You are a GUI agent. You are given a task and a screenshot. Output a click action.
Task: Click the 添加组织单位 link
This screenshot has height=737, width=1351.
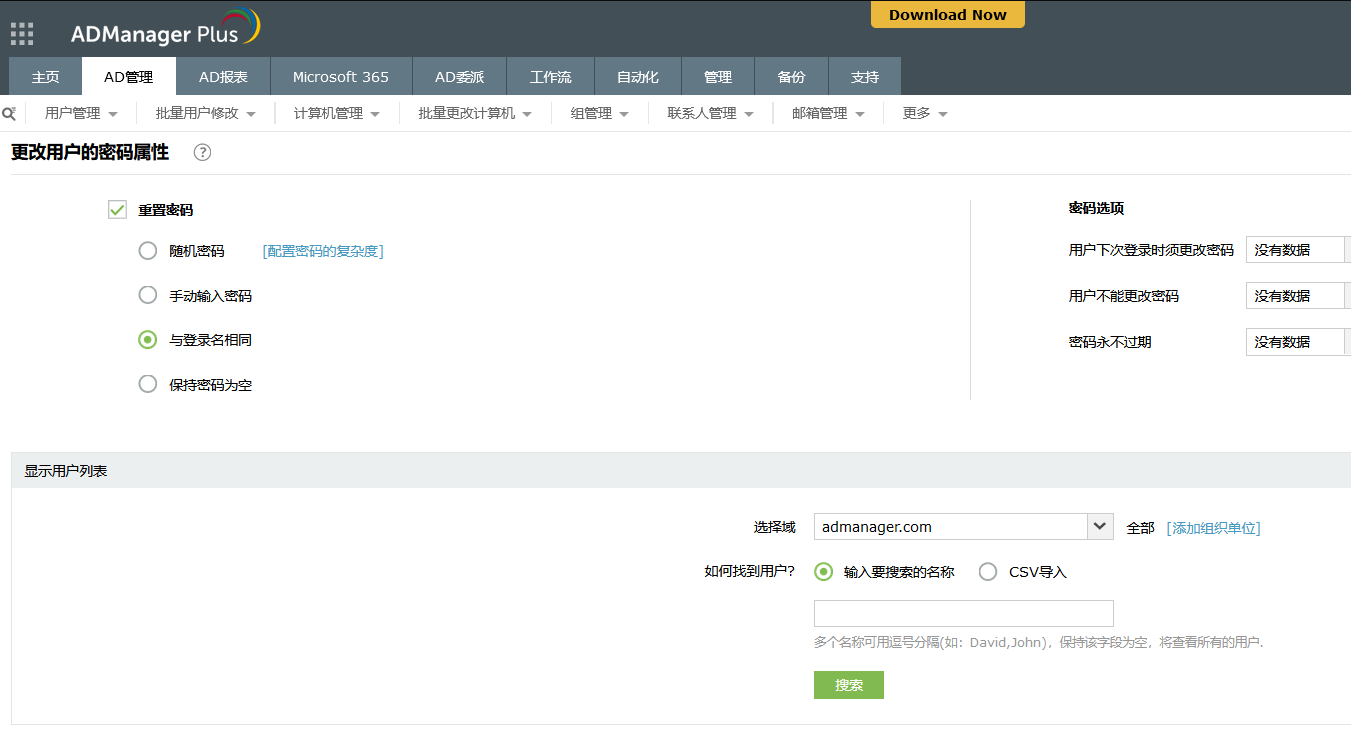[1213, 528]
